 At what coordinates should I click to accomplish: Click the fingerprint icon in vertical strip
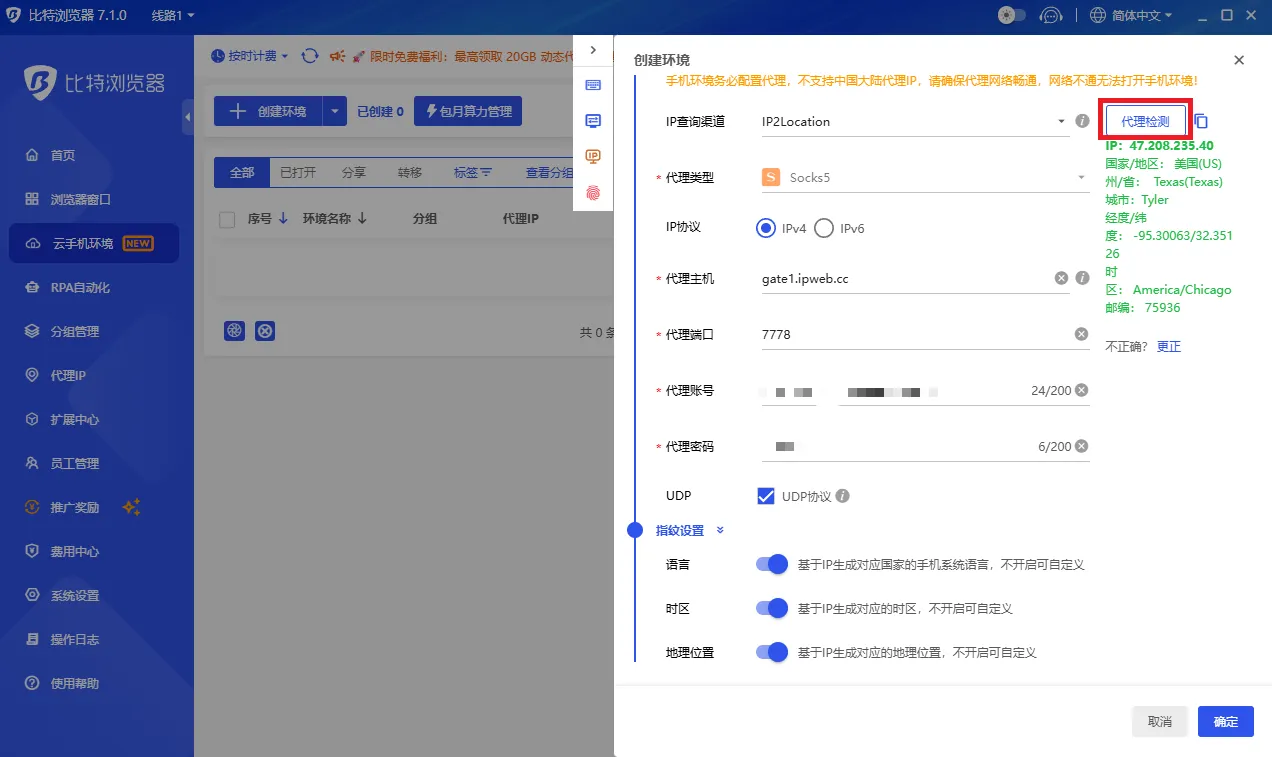point(593,190)
